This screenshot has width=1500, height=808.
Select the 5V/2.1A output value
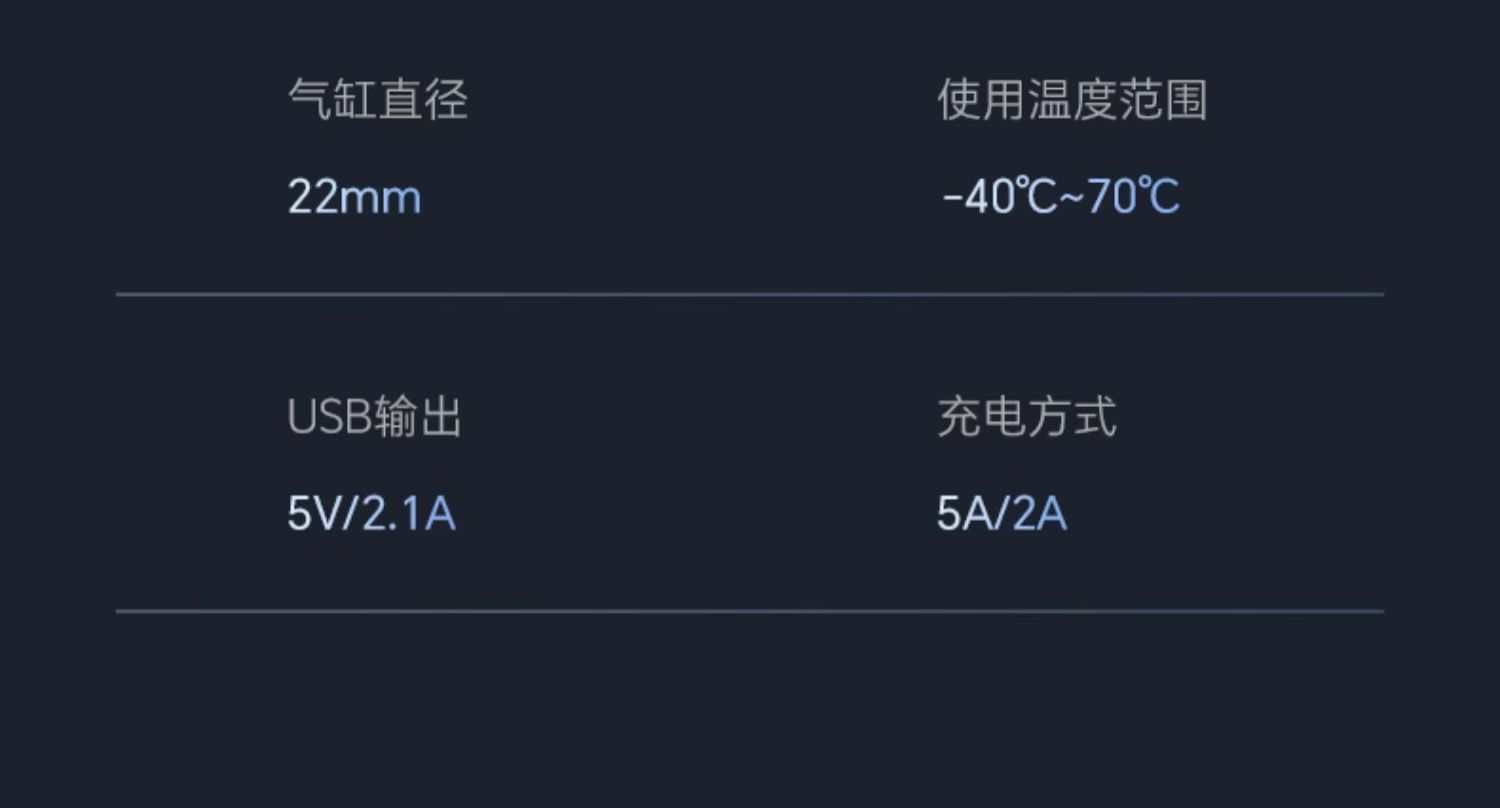(x=371, y=515)
